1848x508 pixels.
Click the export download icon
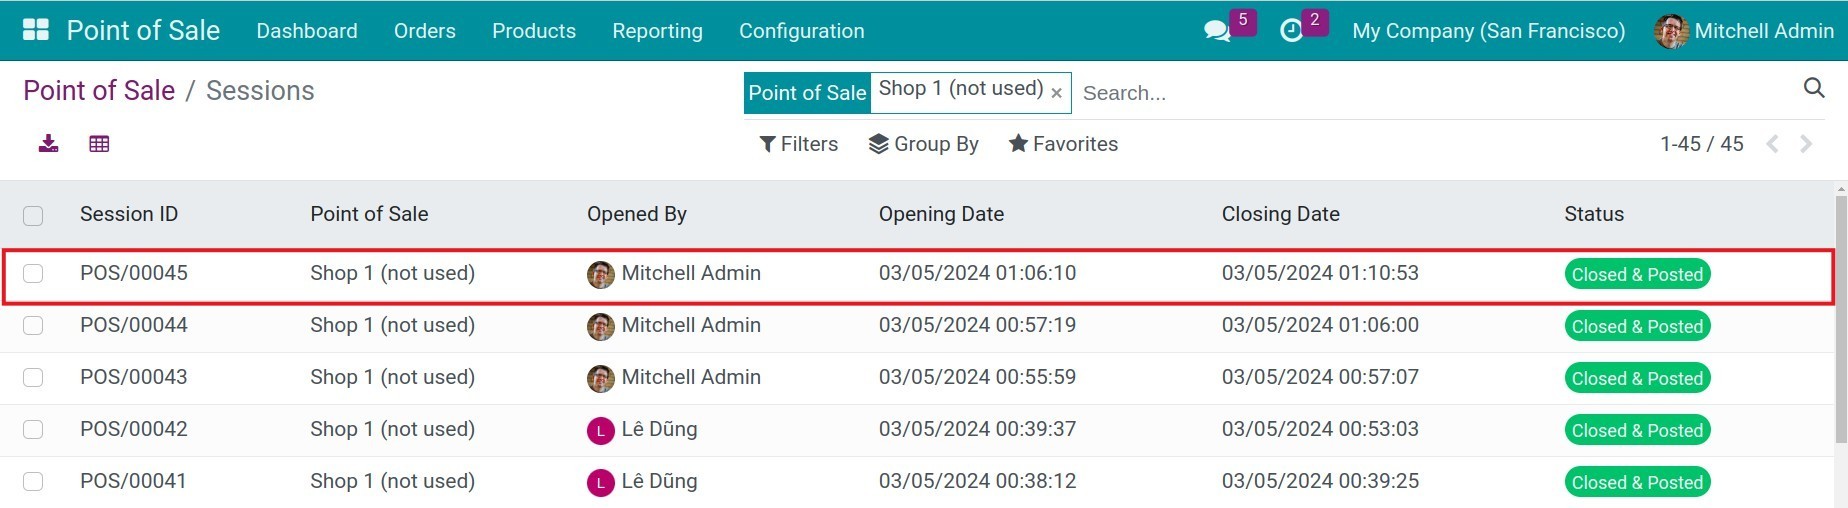pos(48,144)
